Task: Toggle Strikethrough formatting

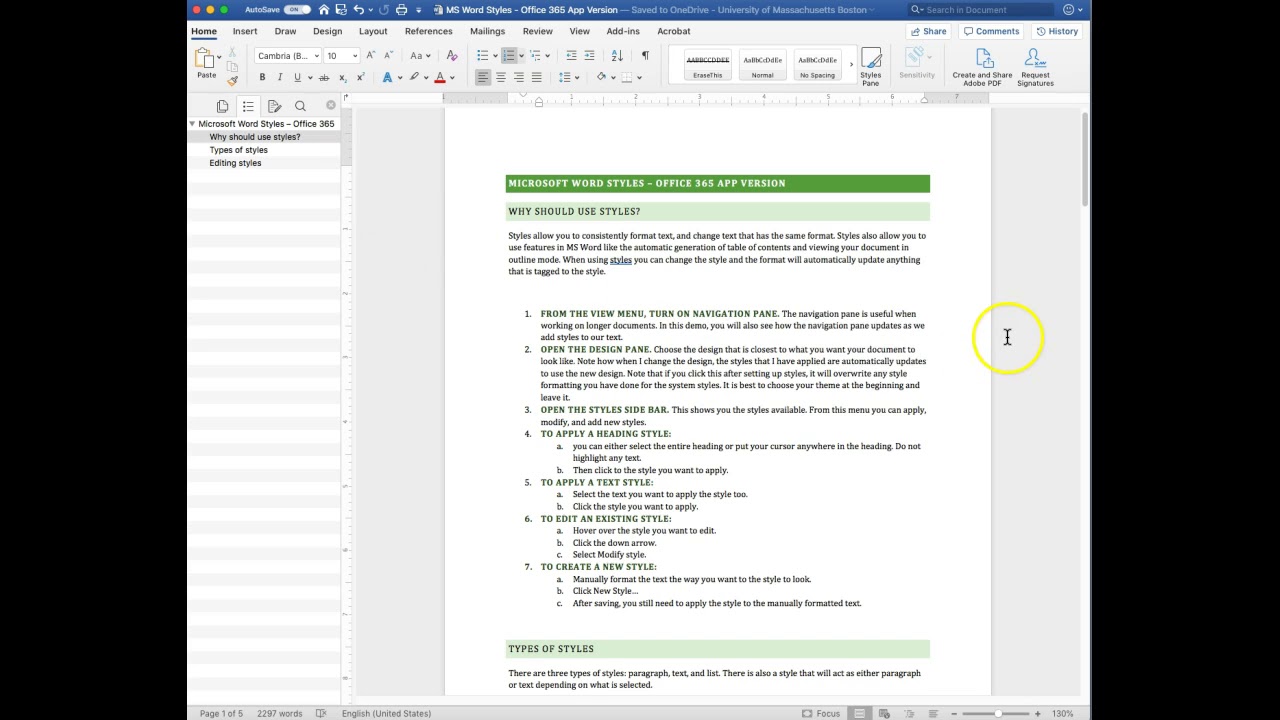Action: tap(323, 77)
